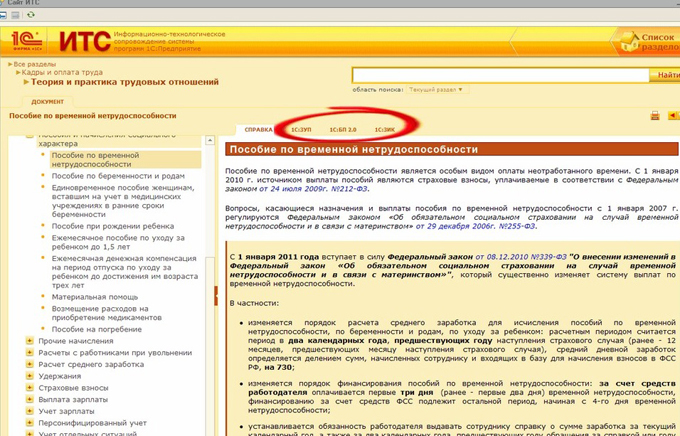
Task: Select Единовременное пособие женщинам tree item
Action: (x=123, y=201)
